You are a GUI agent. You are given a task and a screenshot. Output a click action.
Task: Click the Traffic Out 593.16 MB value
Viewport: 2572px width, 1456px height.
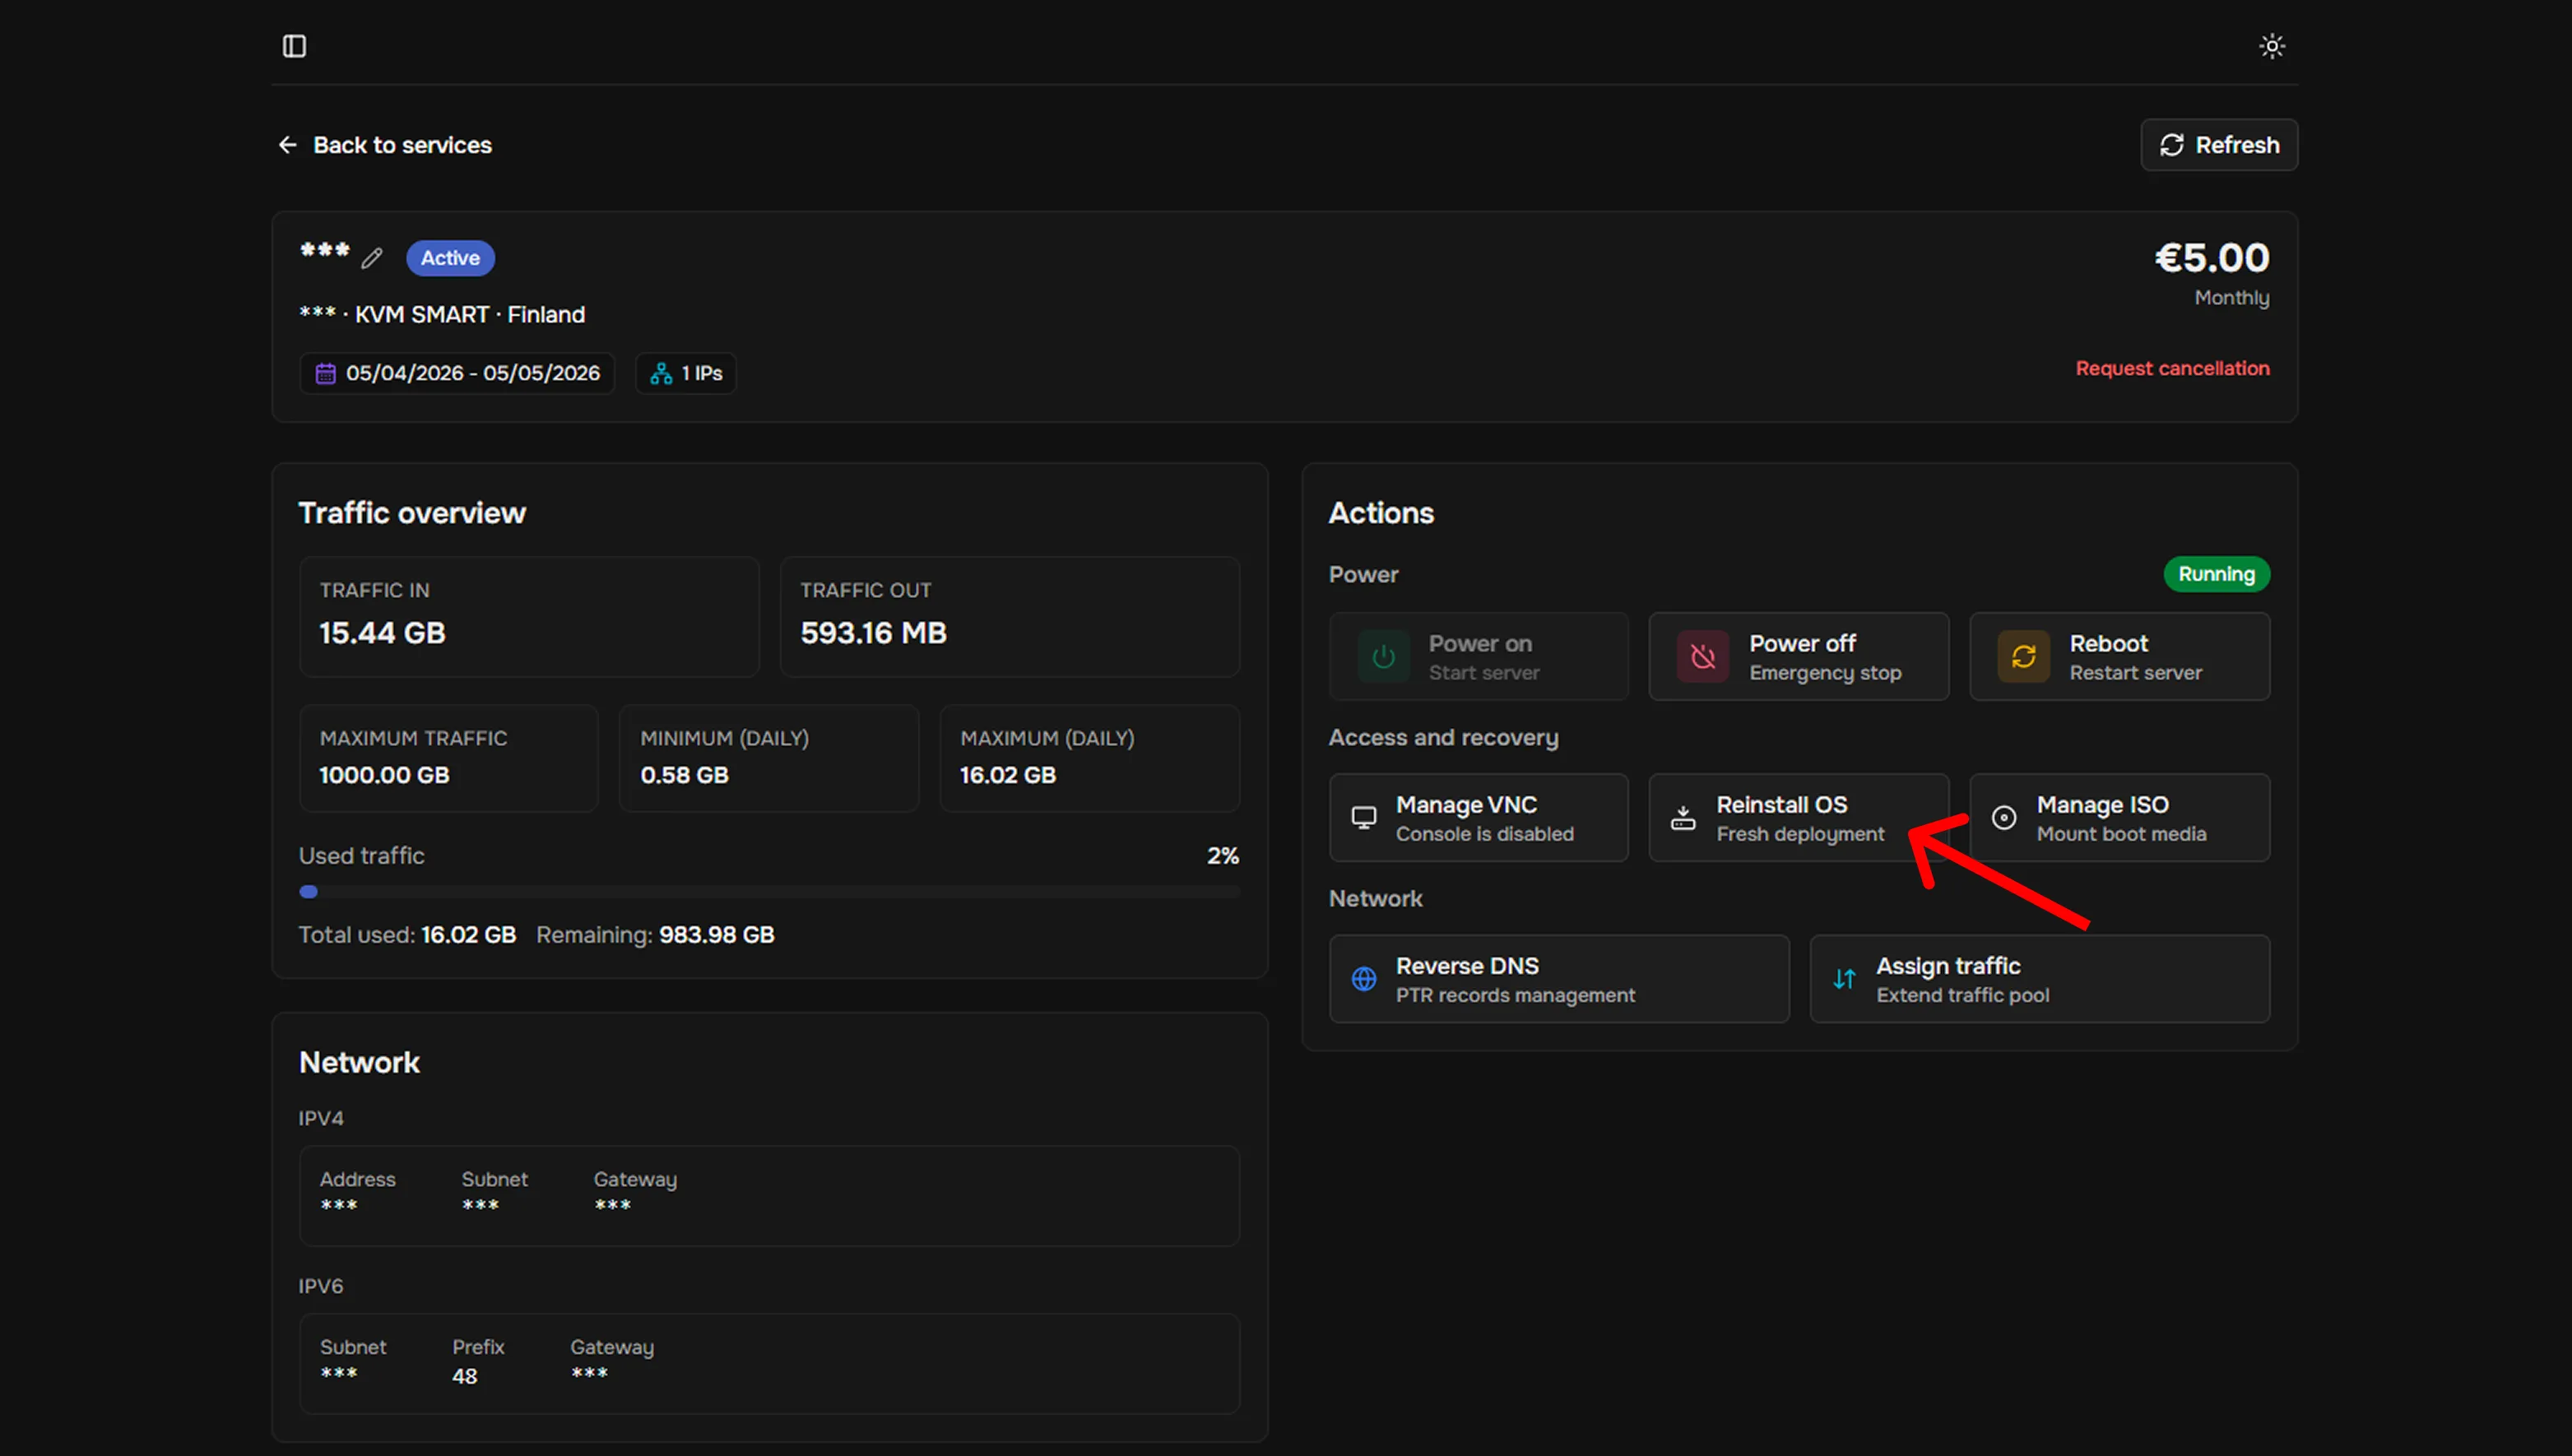click(x=873, y=633)
